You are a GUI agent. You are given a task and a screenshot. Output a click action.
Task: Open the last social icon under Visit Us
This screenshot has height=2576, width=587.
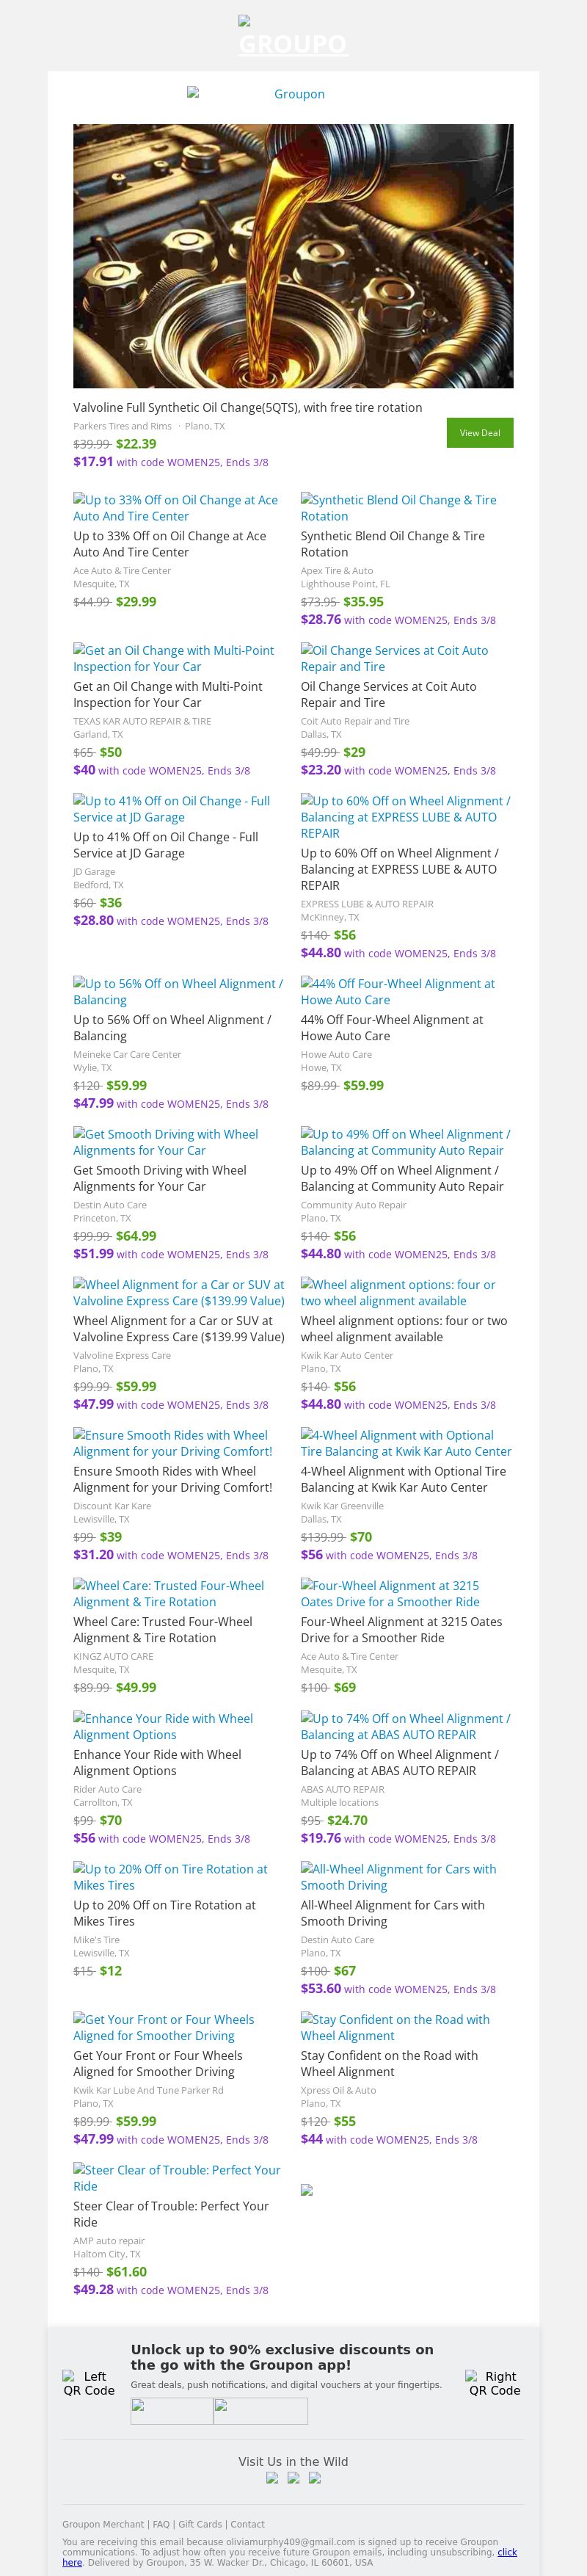[314, 2478]
